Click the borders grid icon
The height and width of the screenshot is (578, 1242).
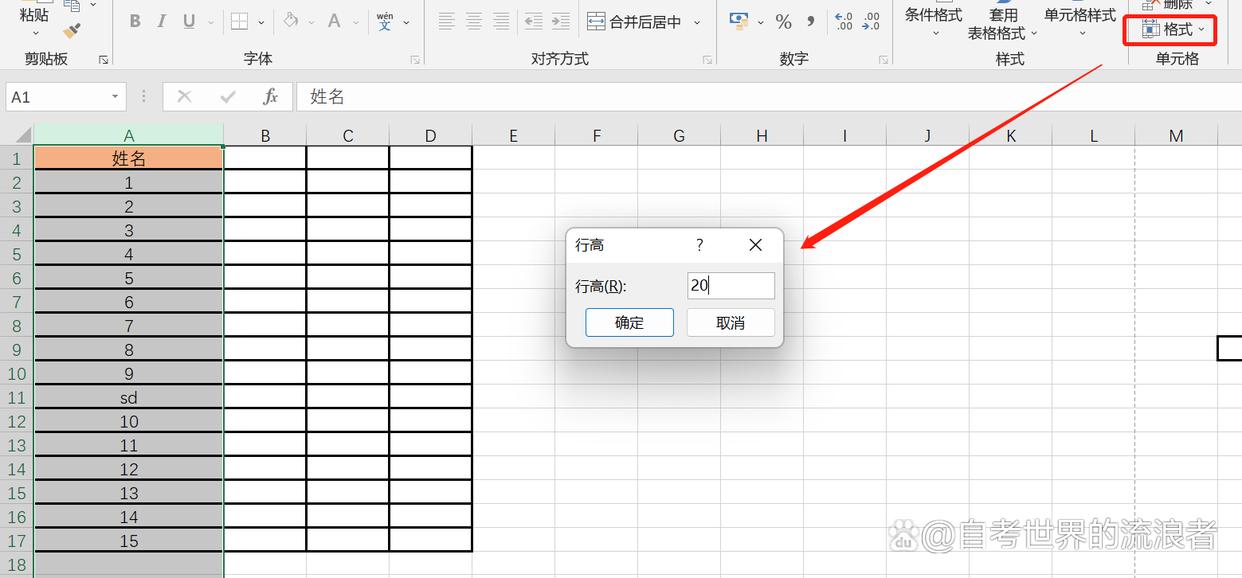pos(239,20)
